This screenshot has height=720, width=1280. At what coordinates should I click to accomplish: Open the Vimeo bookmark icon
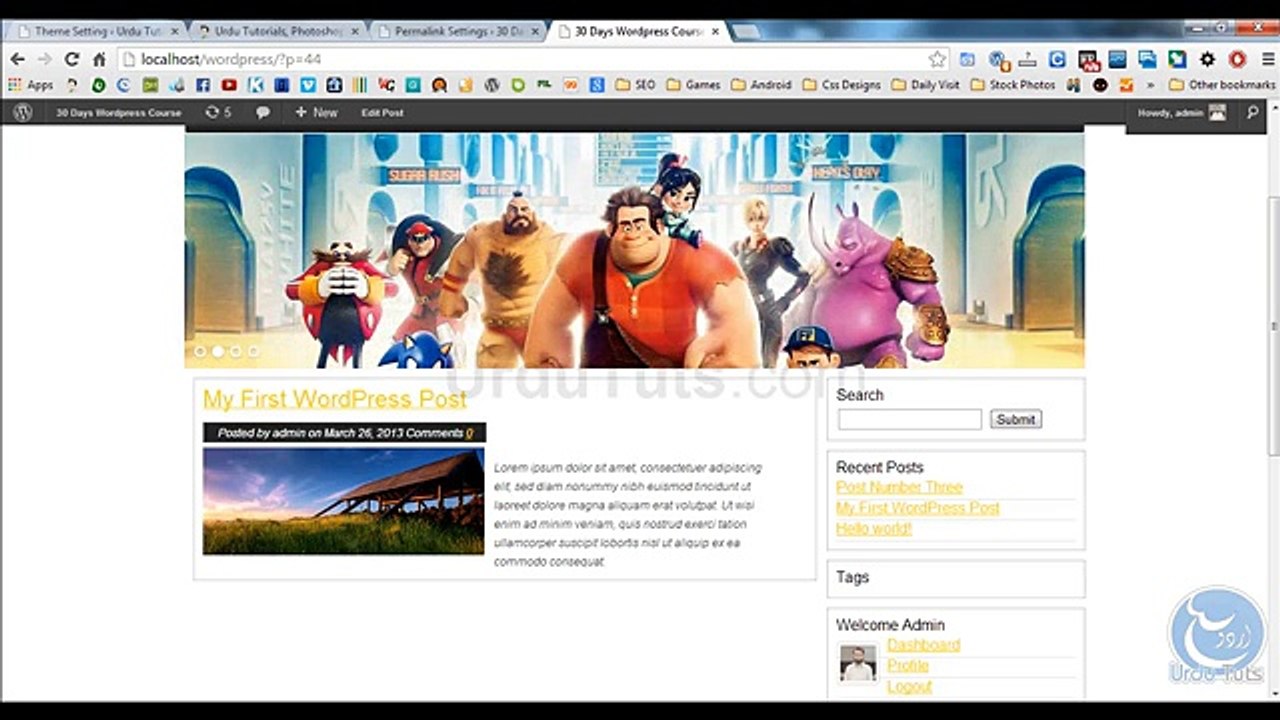click(308, 85)
